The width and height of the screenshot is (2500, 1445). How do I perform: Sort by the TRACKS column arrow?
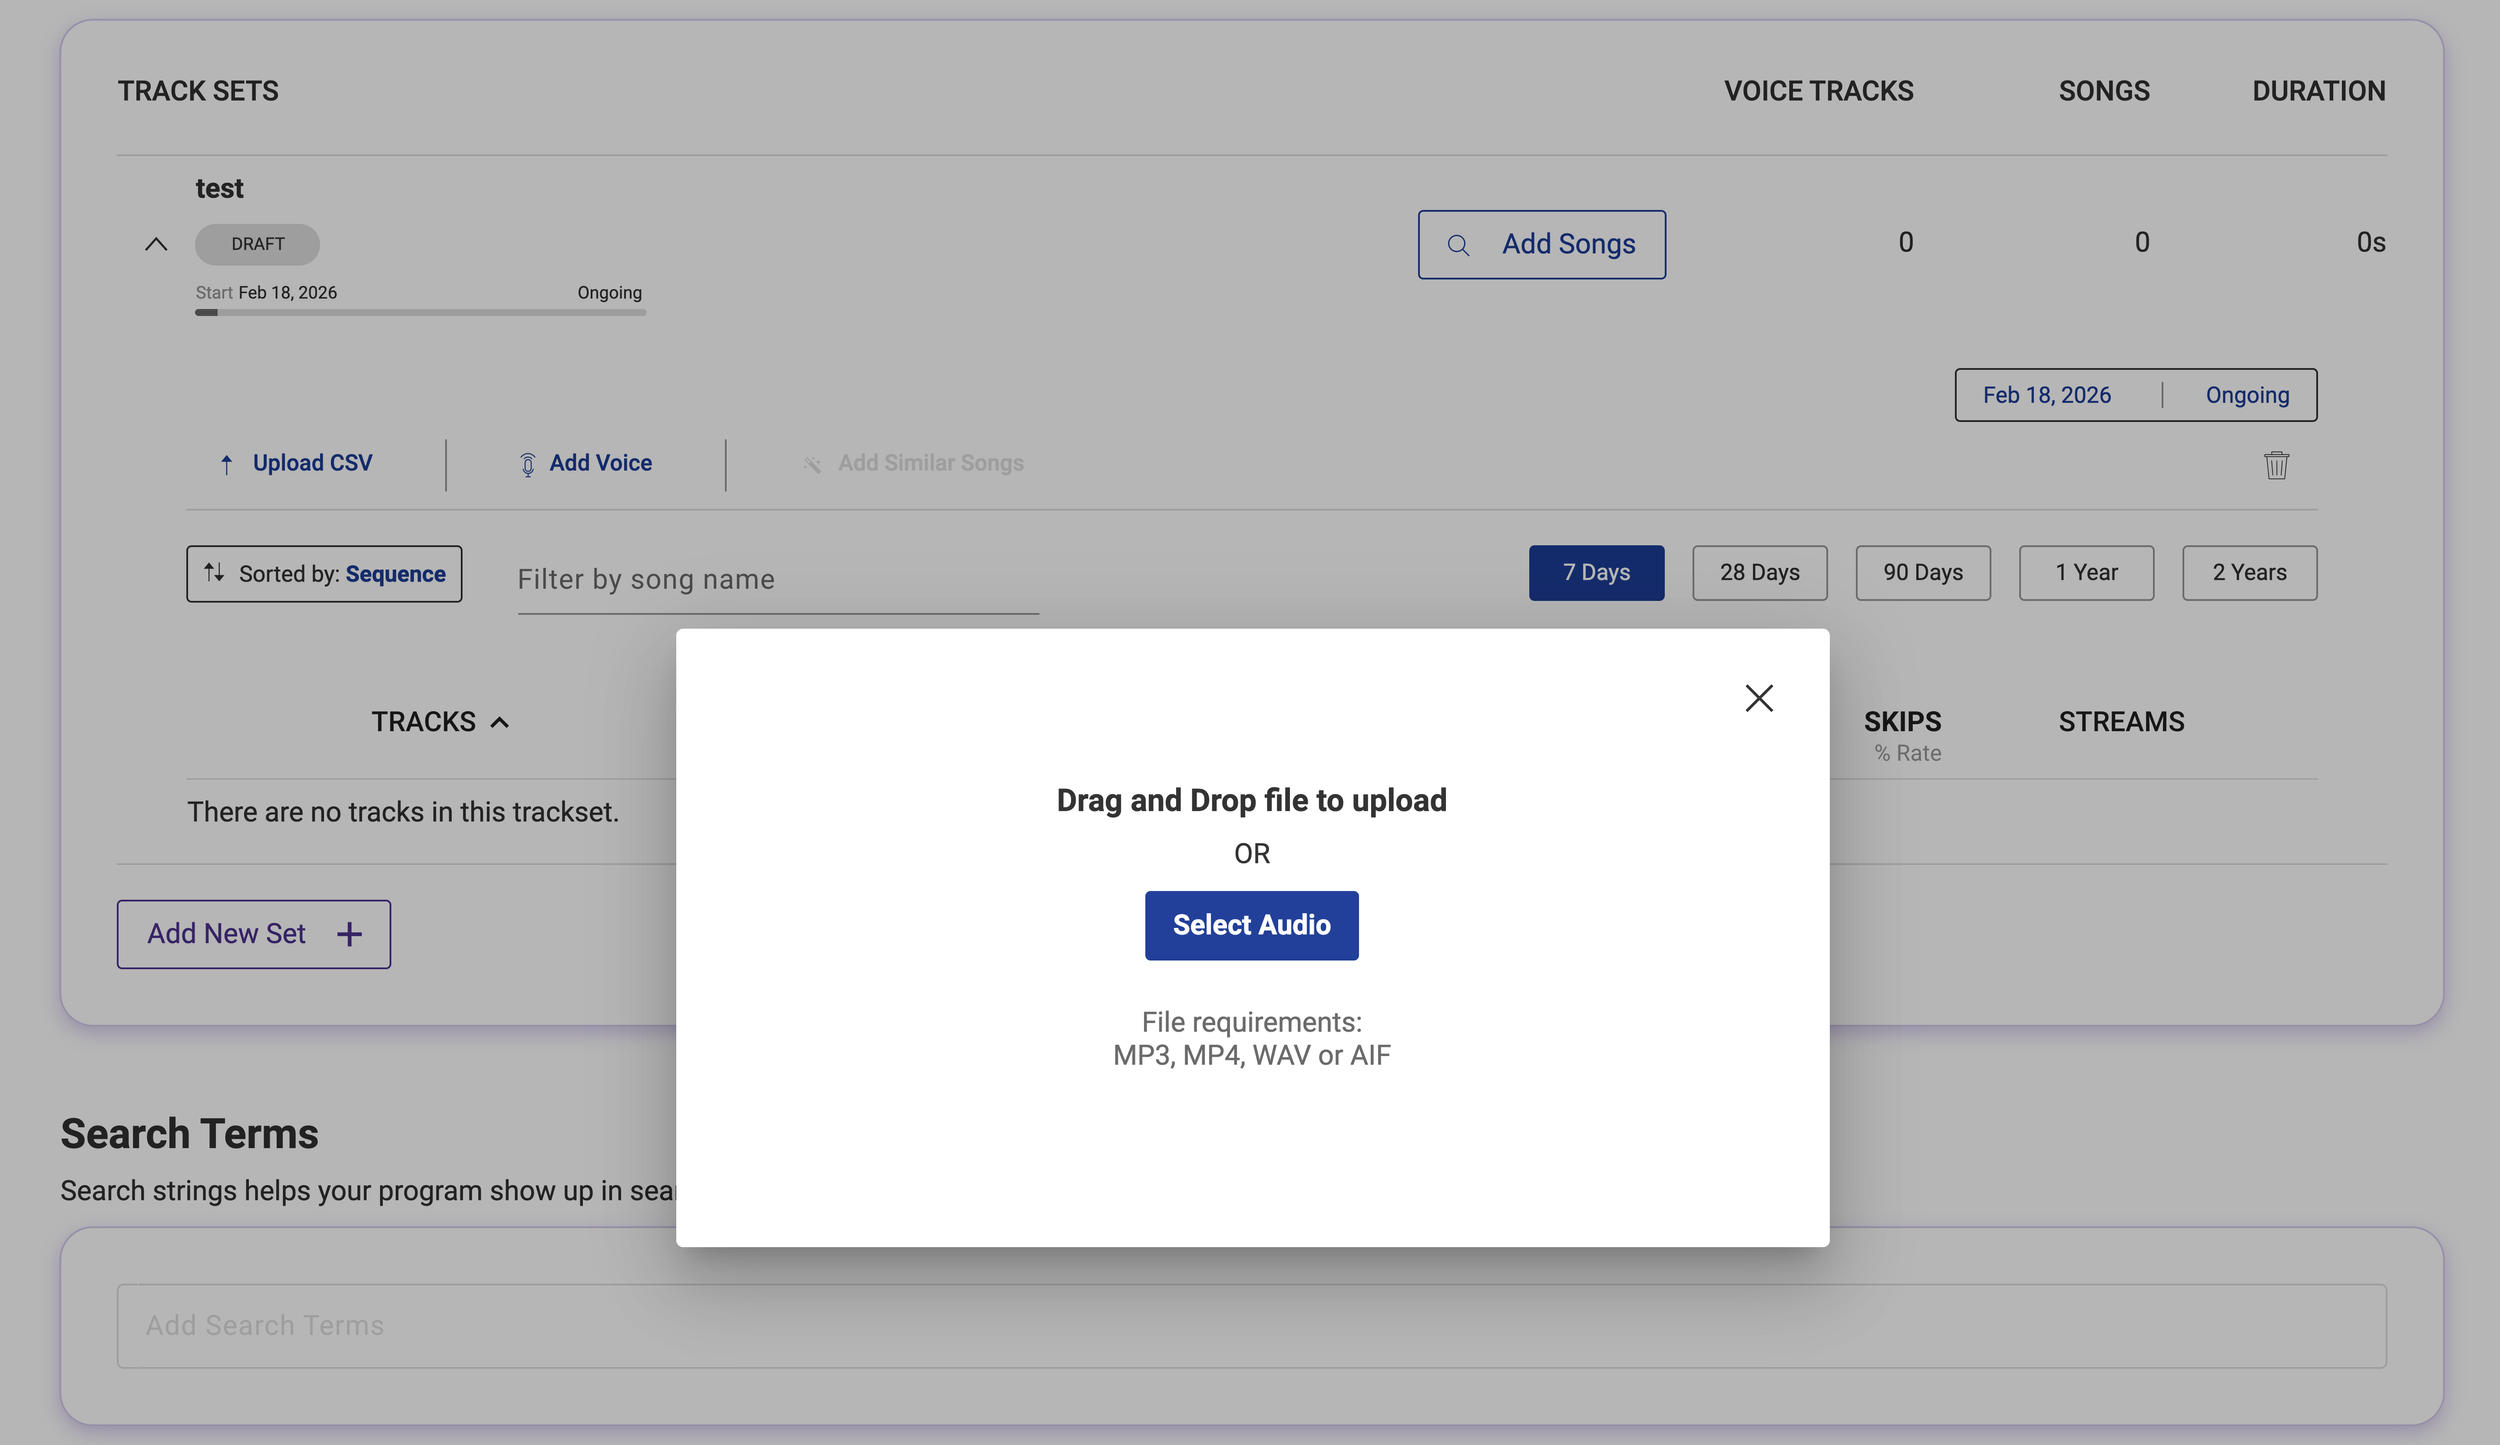coord(500,722)
